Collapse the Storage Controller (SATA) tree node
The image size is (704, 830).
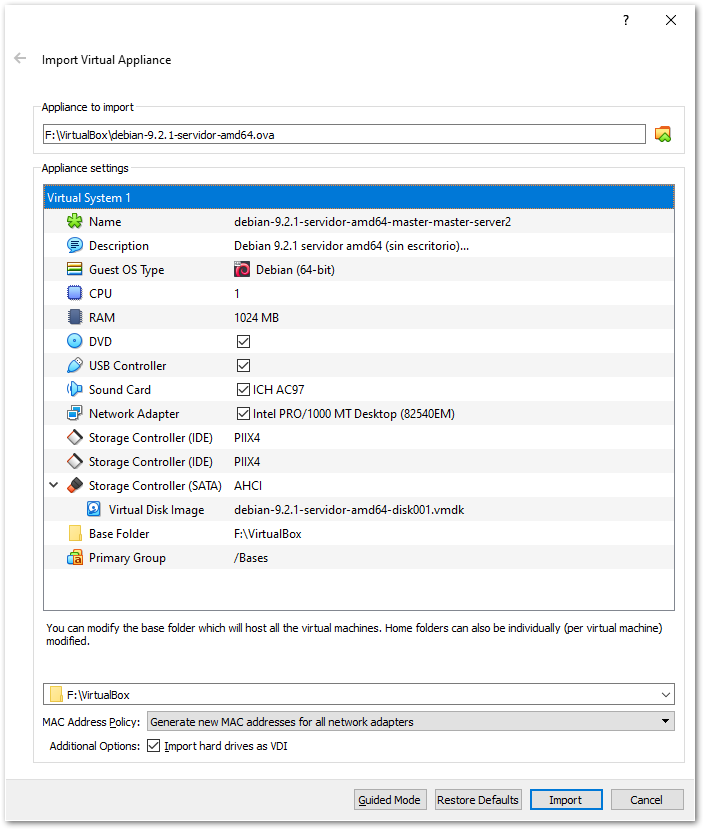point(53,485)
